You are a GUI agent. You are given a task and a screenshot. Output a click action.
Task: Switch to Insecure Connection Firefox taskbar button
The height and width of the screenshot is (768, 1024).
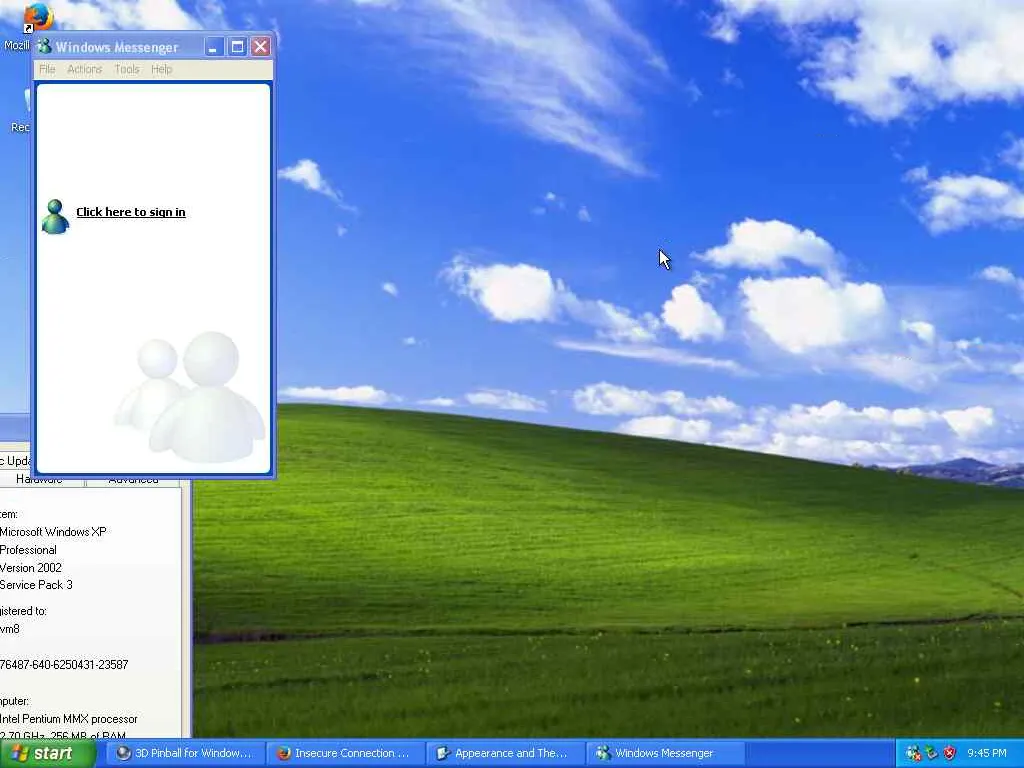pos(345,753)
